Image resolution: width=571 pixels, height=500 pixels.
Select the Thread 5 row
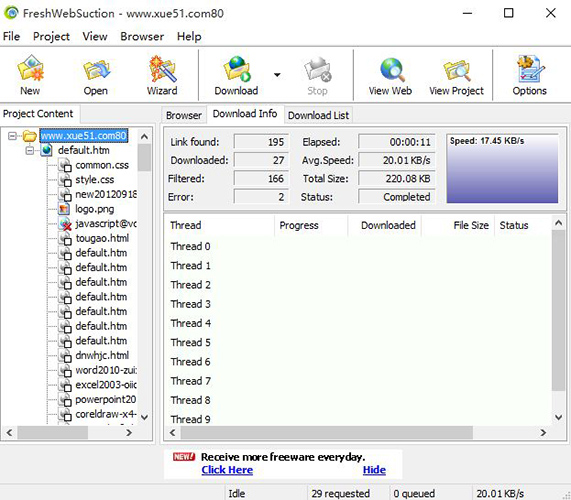(359, 343)
